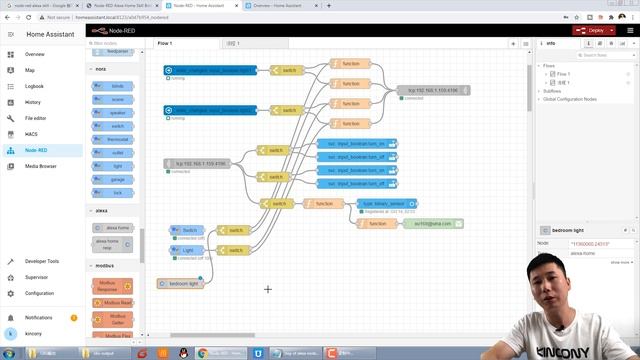Open the Deploy options dropdown arrow
This screenshot has width=640, height=360.
(611, 31)
